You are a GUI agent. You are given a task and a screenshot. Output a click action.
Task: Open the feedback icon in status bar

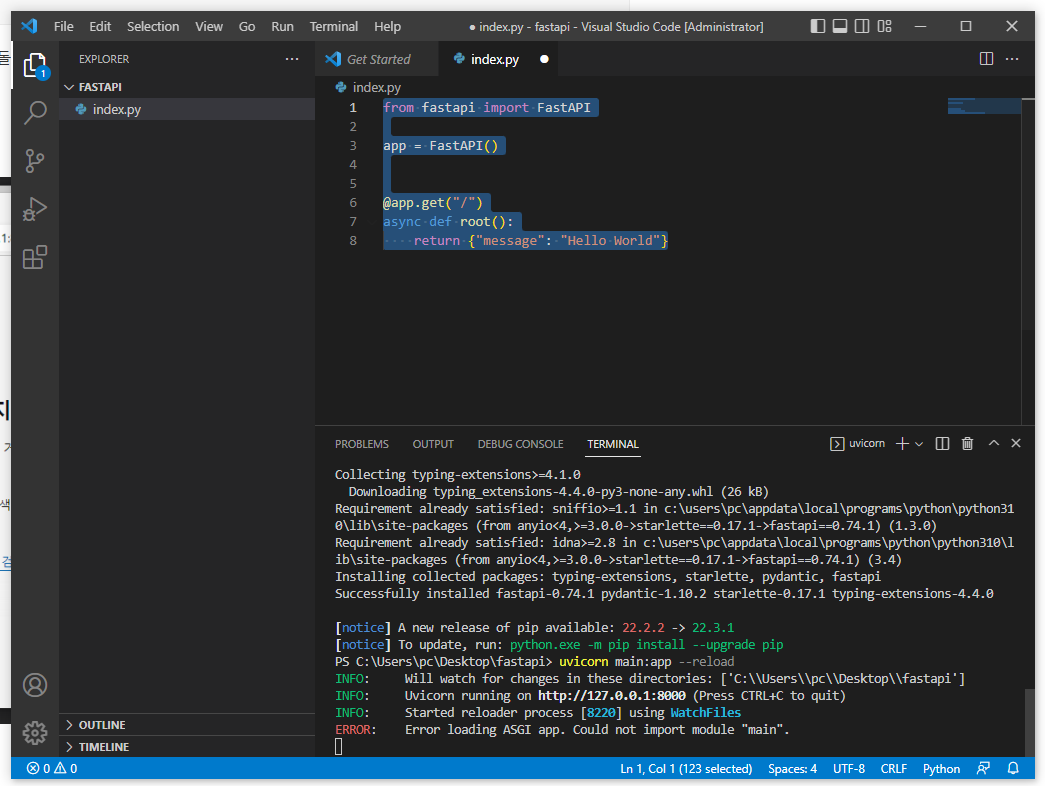point(983,769)
